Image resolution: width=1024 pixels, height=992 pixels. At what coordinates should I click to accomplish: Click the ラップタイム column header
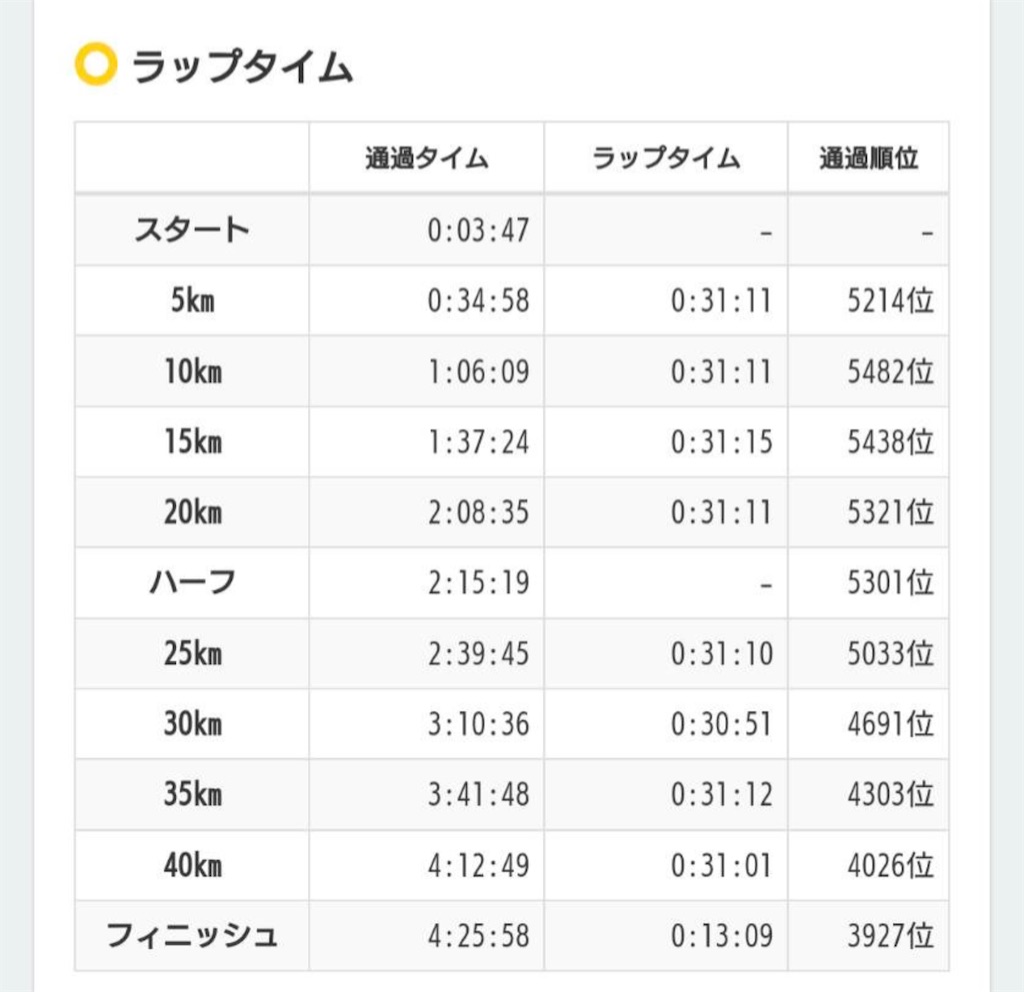click(x=665, y=157)
